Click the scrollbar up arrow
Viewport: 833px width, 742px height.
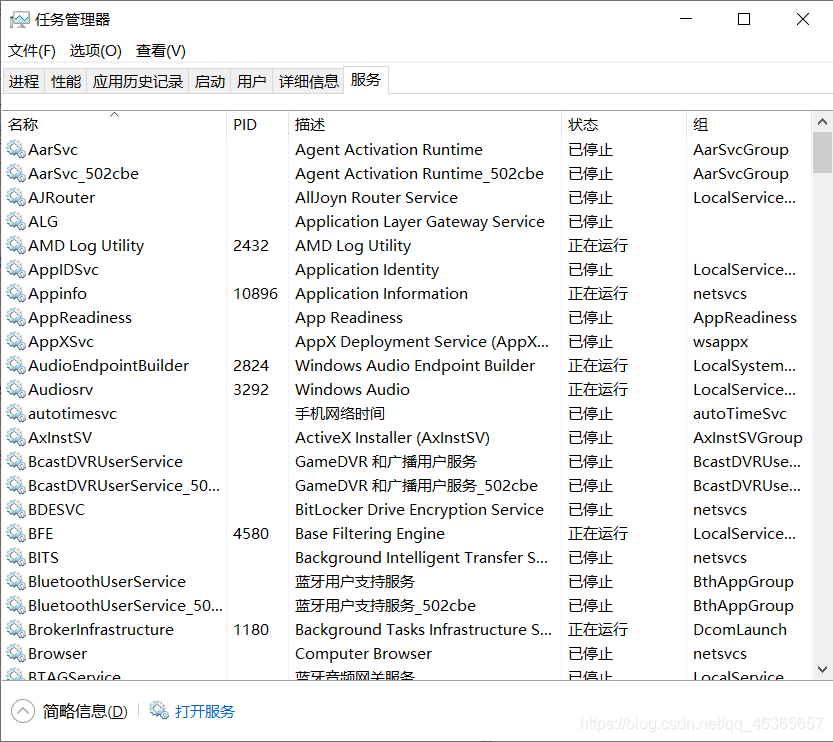click(x=822, y=122)
